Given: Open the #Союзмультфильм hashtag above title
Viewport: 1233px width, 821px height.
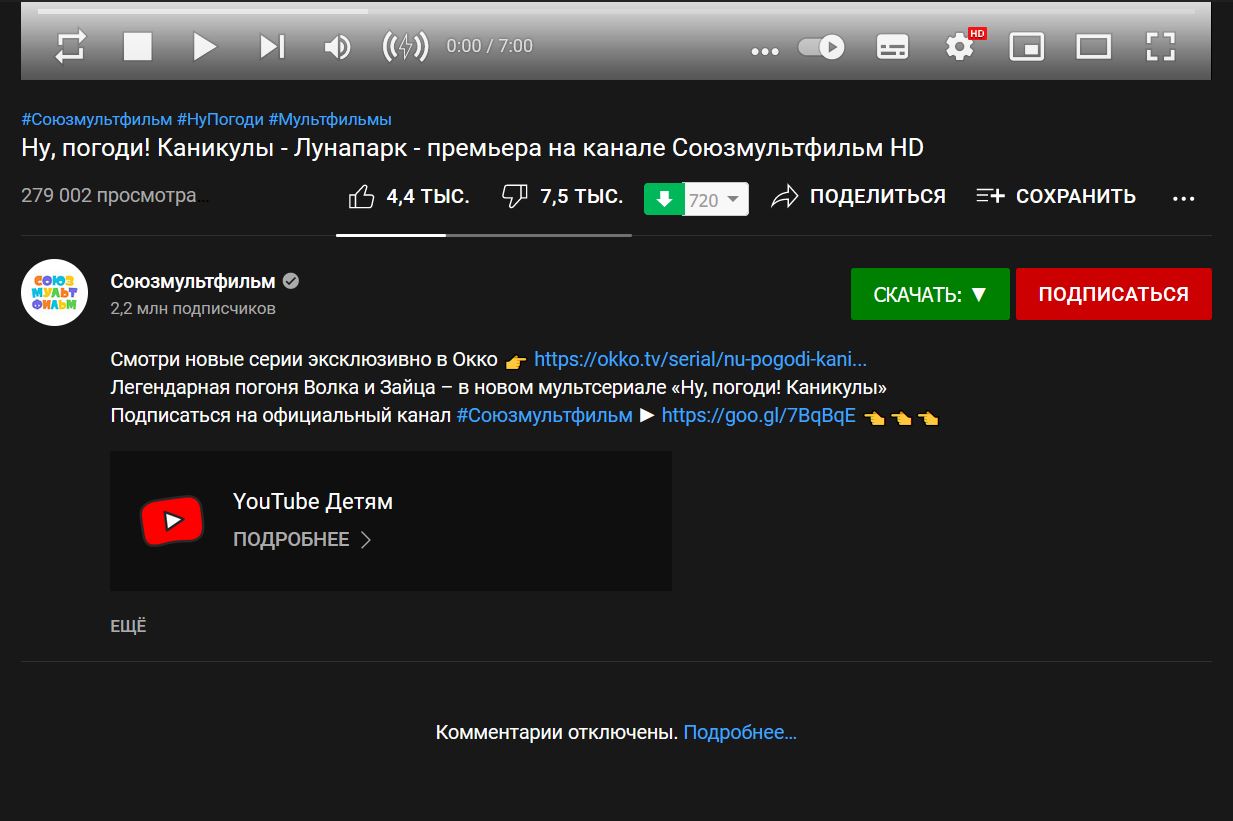Looking at the screenshot, I should (97, 119).
